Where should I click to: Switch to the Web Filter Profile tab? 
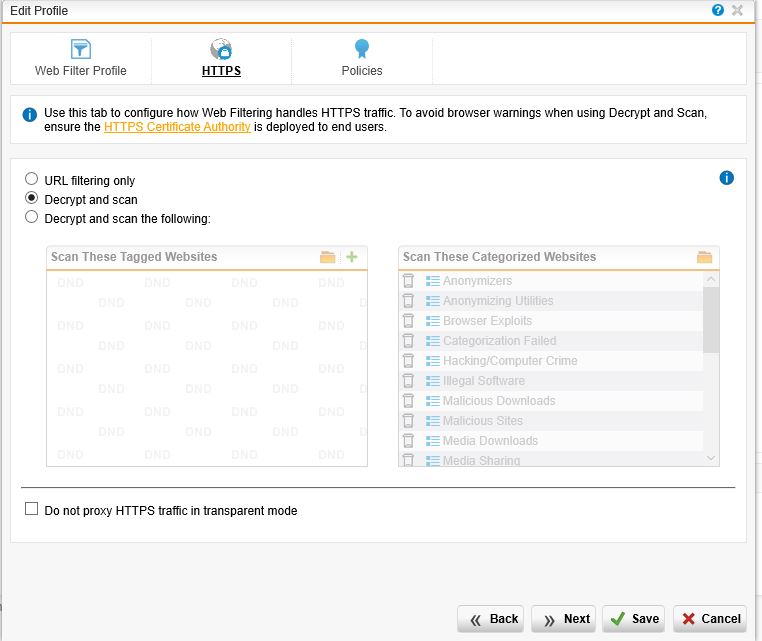pos(81,58)
